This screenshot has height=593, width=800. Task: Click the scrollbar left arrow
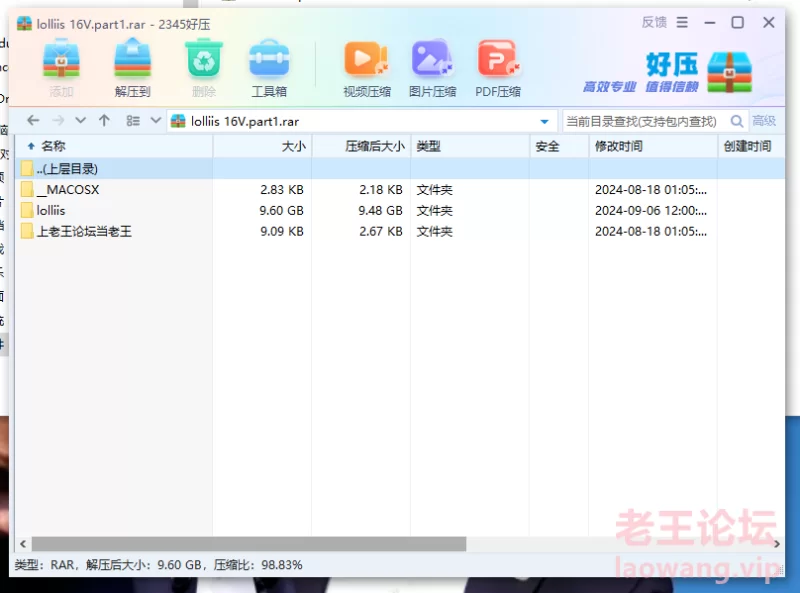coord(23,544)
